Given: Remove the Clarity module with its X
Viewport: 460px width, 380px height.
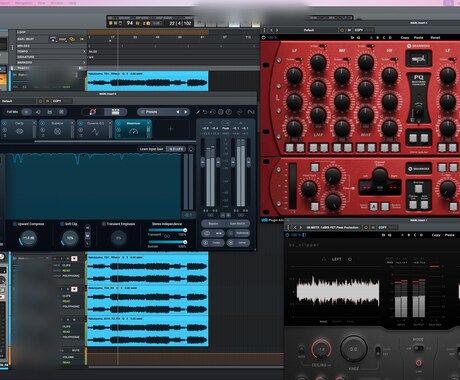Looking at the screenshot, I should click(x=34, y=123).
